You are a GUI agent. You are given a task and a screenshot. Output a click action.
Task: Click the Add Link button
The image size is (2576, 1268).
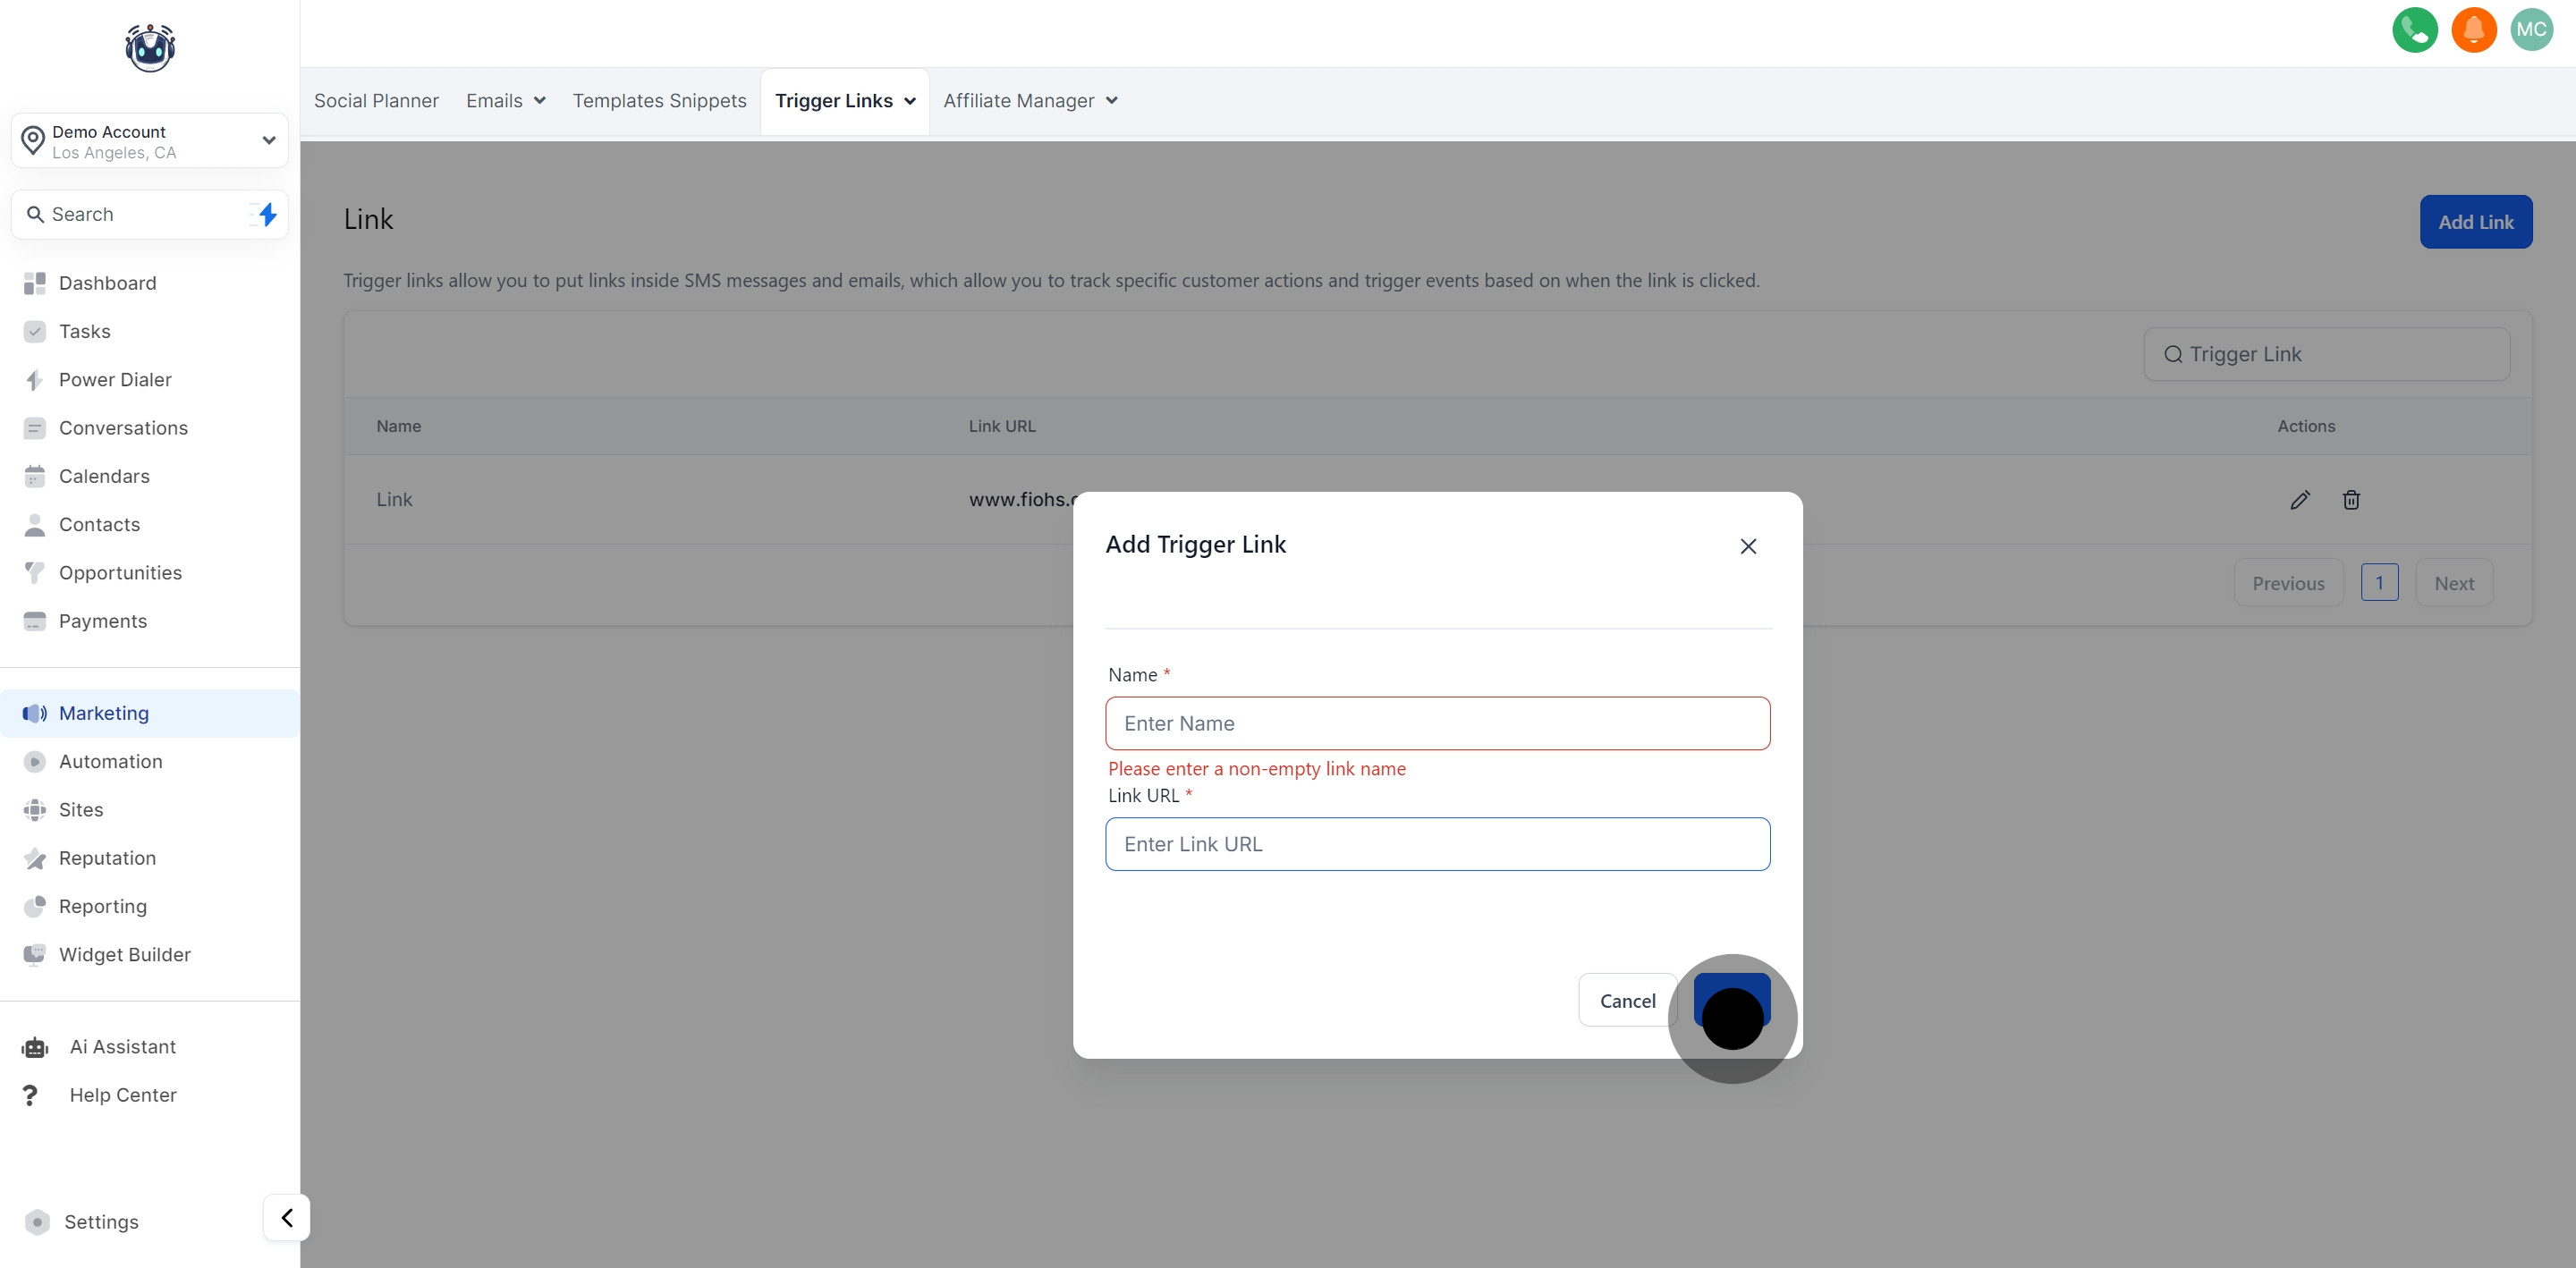2475,222
